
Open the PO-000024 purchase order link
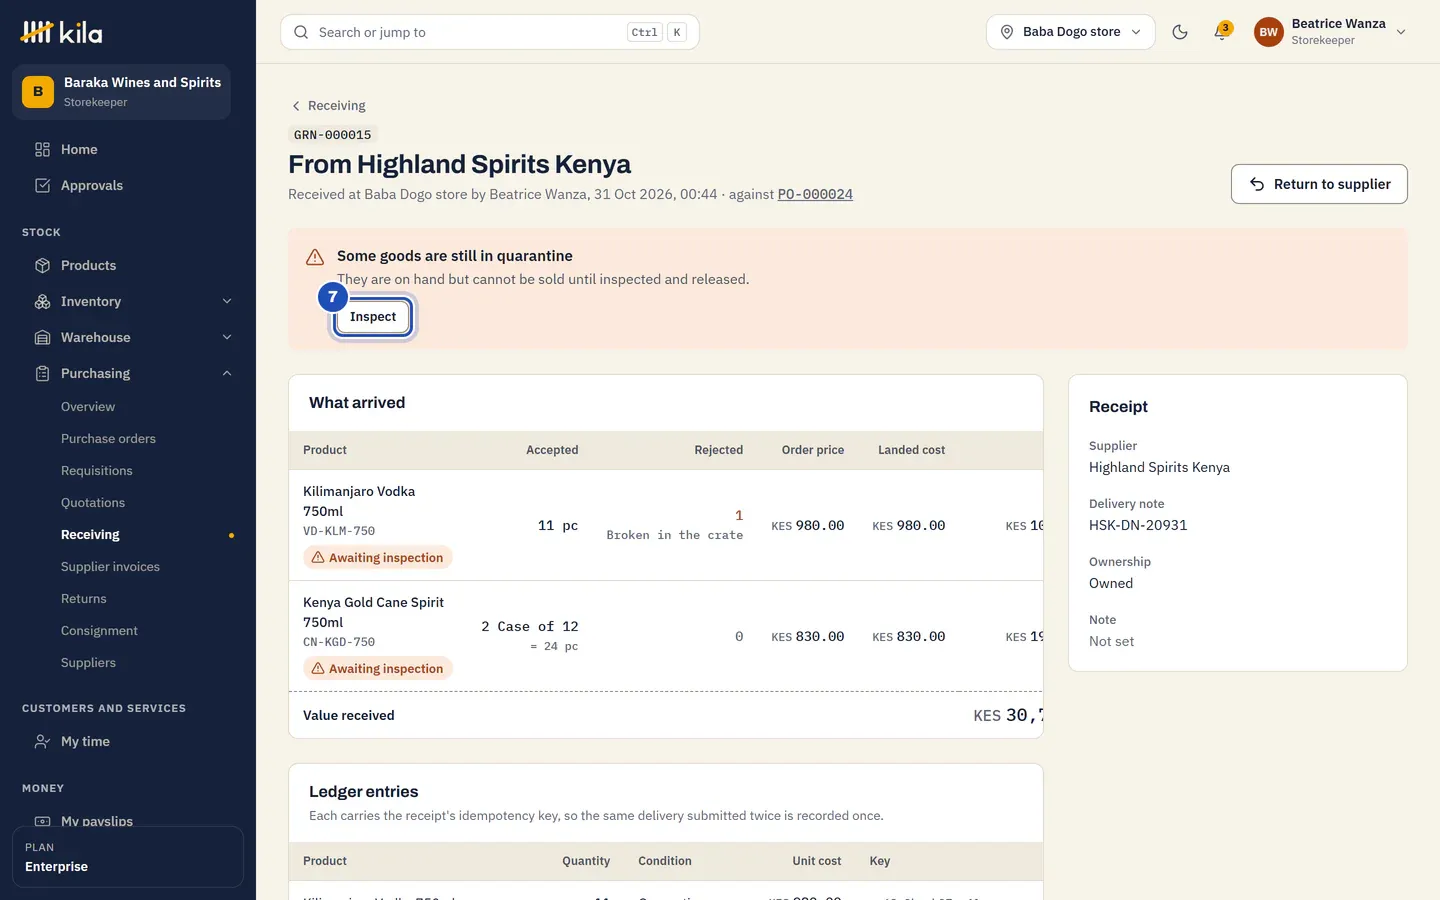click(815, 195)
